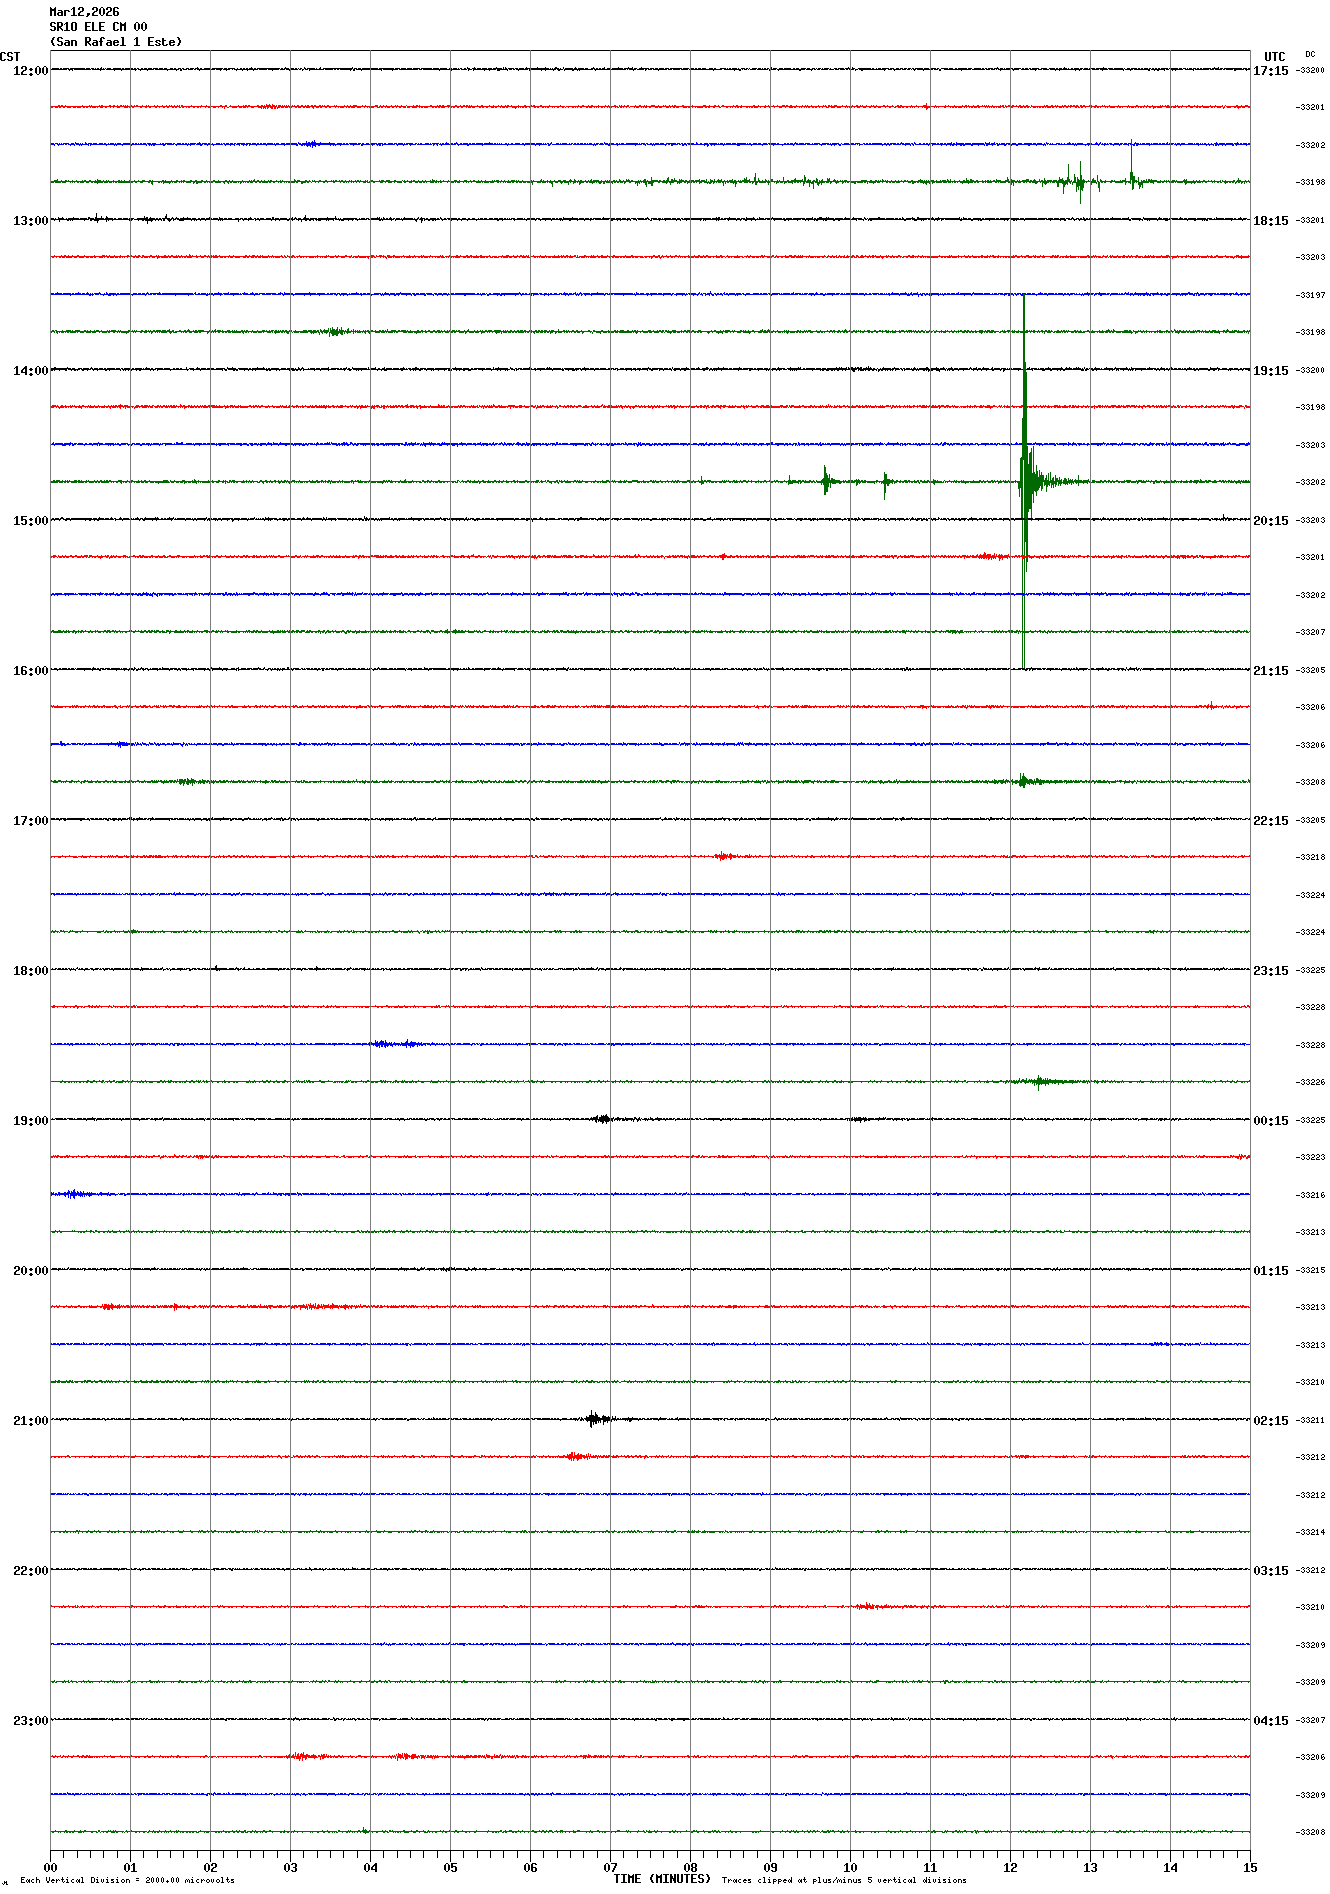Select the 07 minute tick on bottom axis
The height and width of the screenshot is (1894, 1330).
[610, 1867]
